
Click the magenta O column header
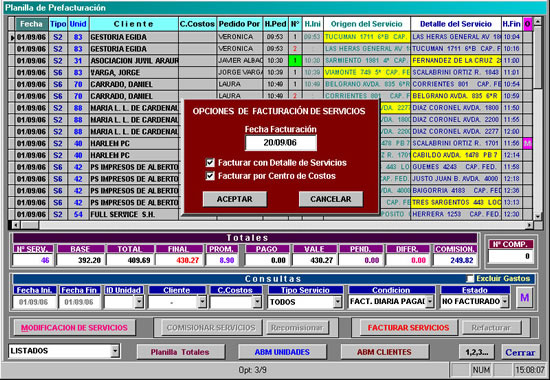pyautogui.click(x=527, y=24)
